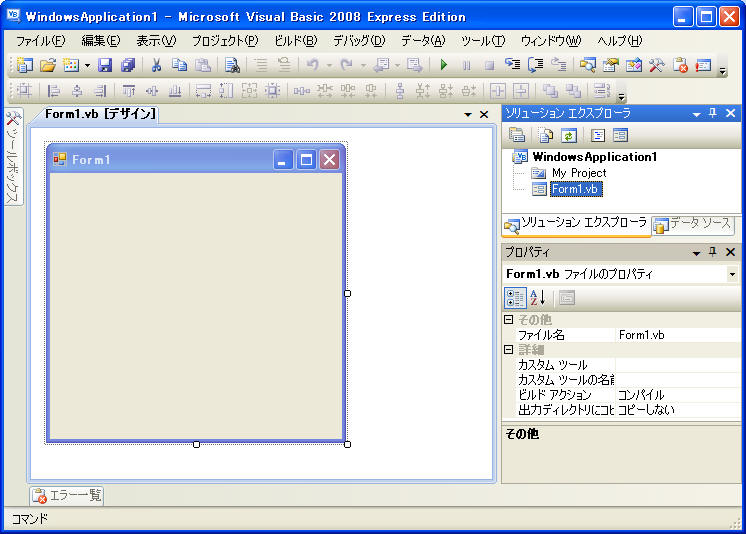
Task: Collapse the その他 property category
Action: coord(509,319)
